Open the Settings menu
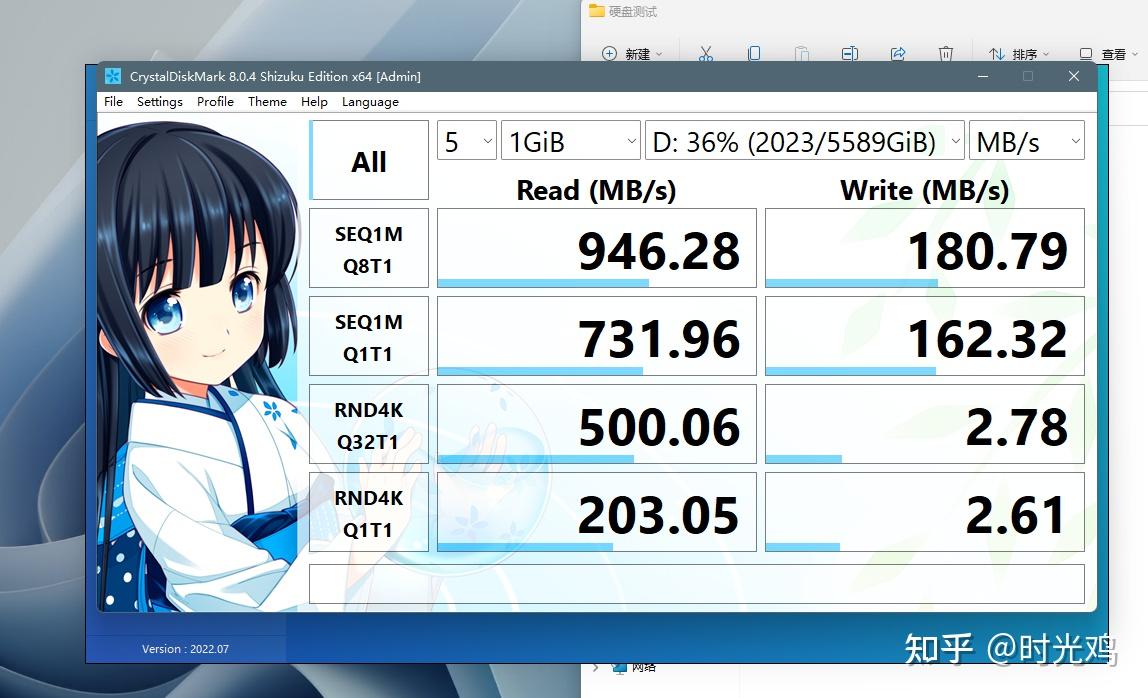 coord(159,101)
